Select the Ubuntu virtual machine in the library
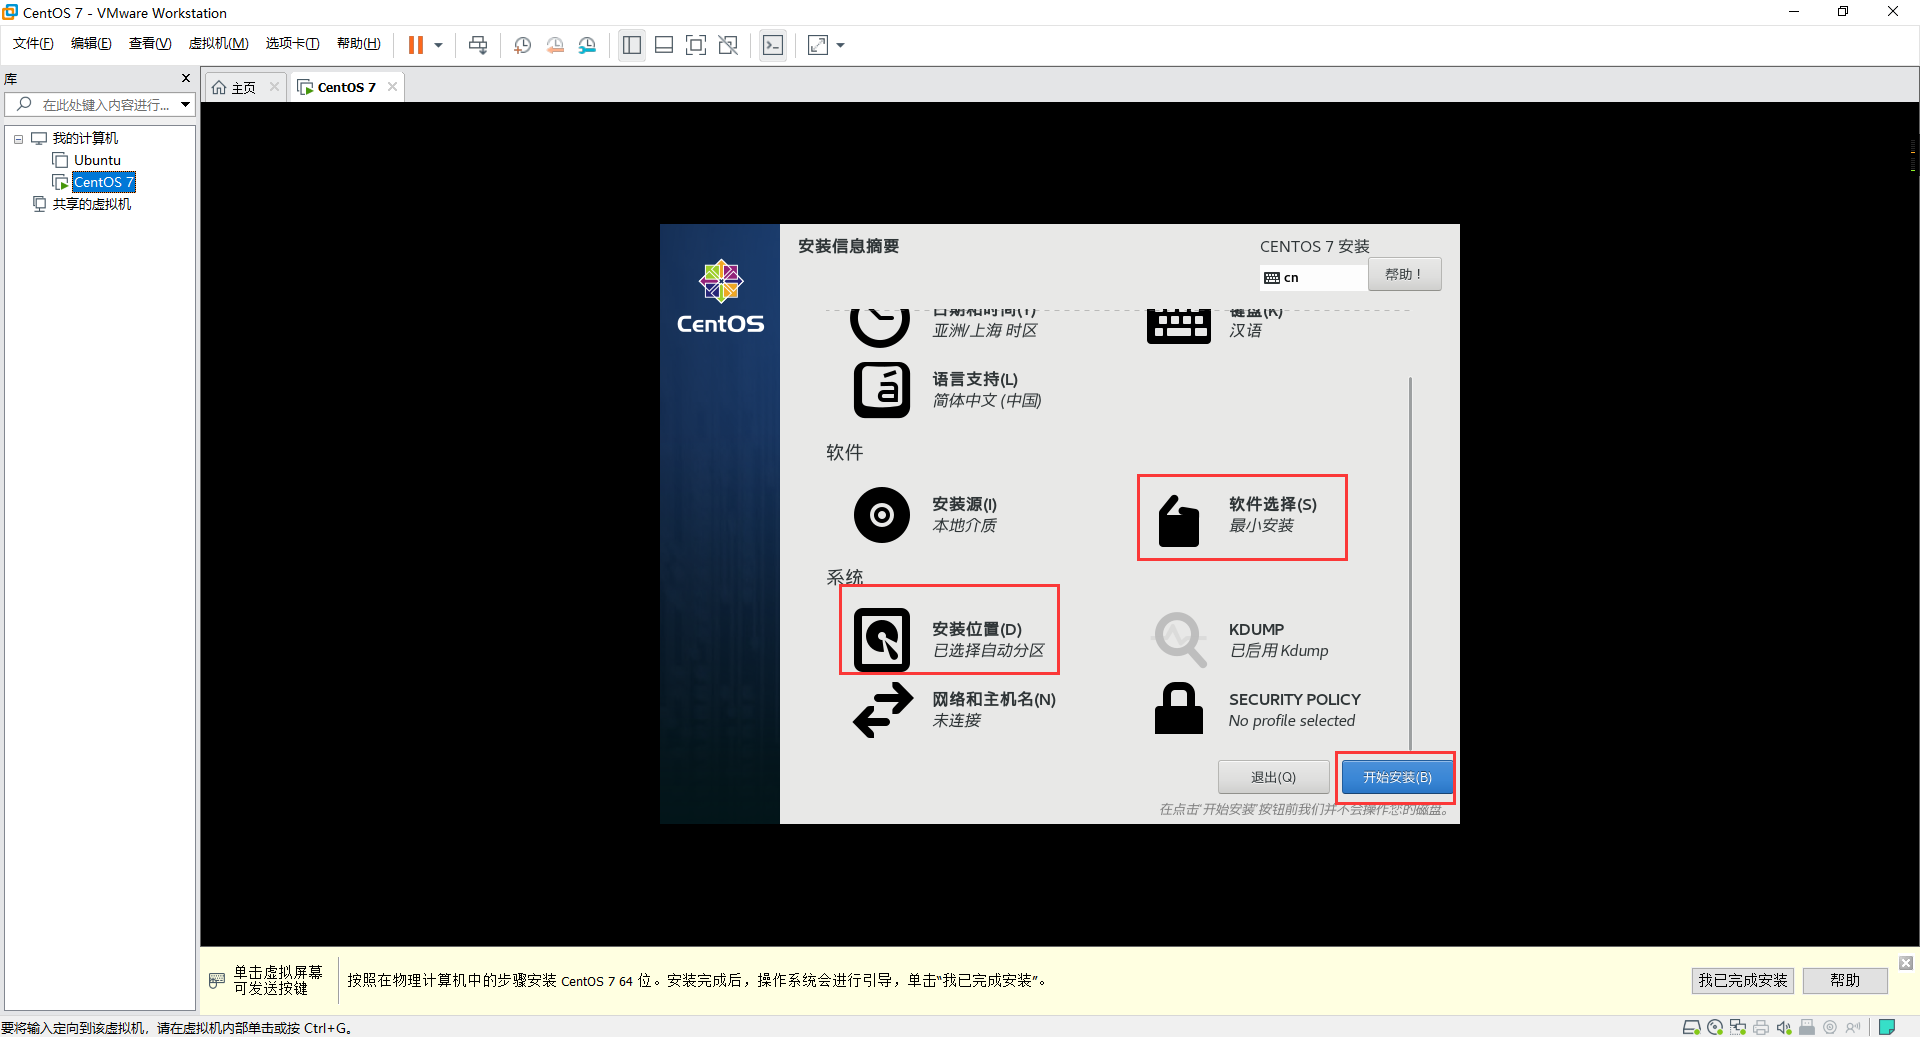1920x1037 pixels. coord(97,160)
